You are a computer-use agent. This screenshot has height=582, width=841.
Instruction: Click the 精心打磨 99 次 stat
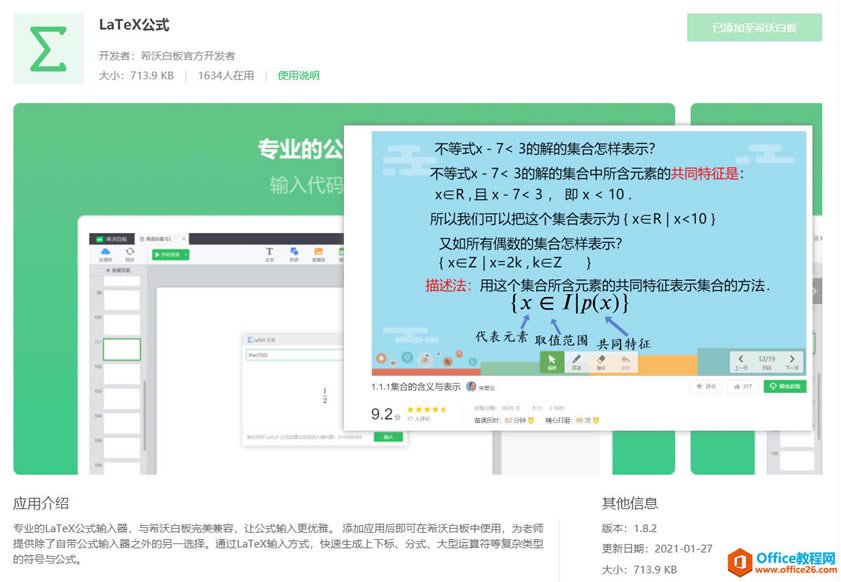572,421
